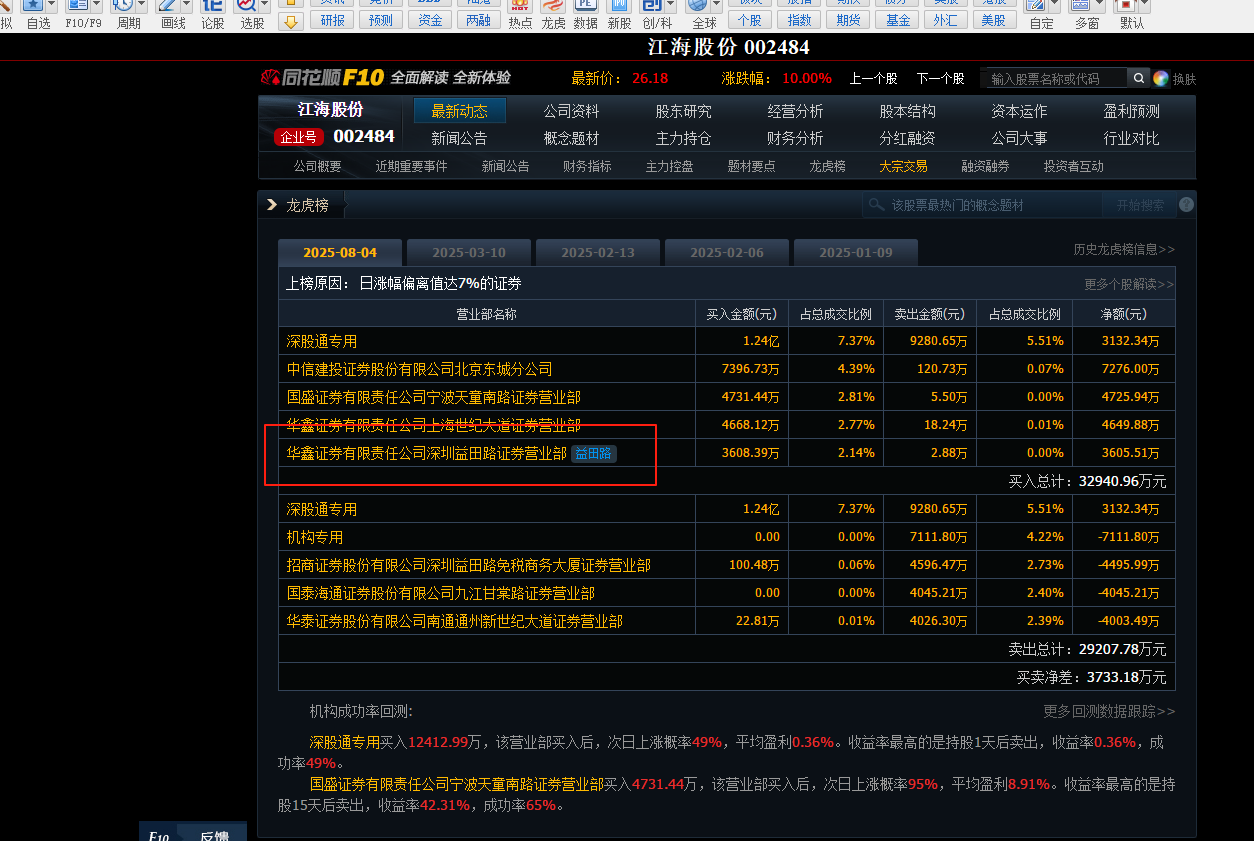1254x841 pixels.
Task: Expand the dropdown arrow next to 选股
Action: 266,5
